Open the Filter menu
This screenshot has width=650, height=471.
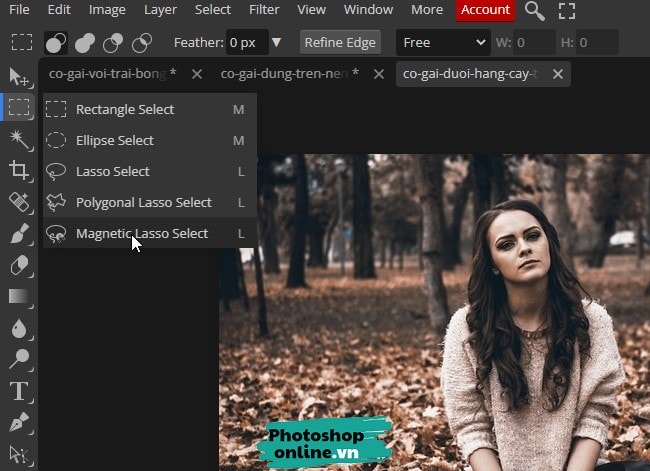[x=264, y=10]
